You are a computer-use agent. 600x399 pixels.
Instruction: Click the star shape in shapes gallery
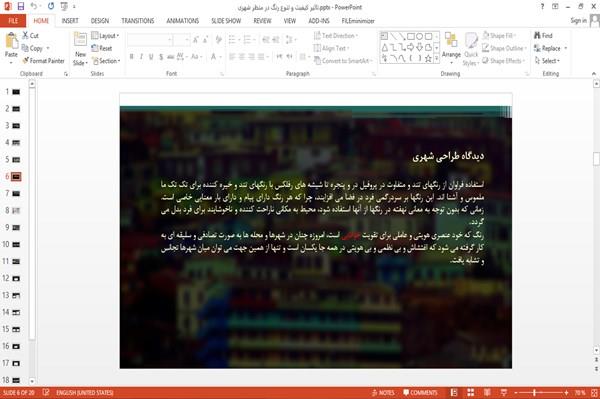tap(428, 58)
